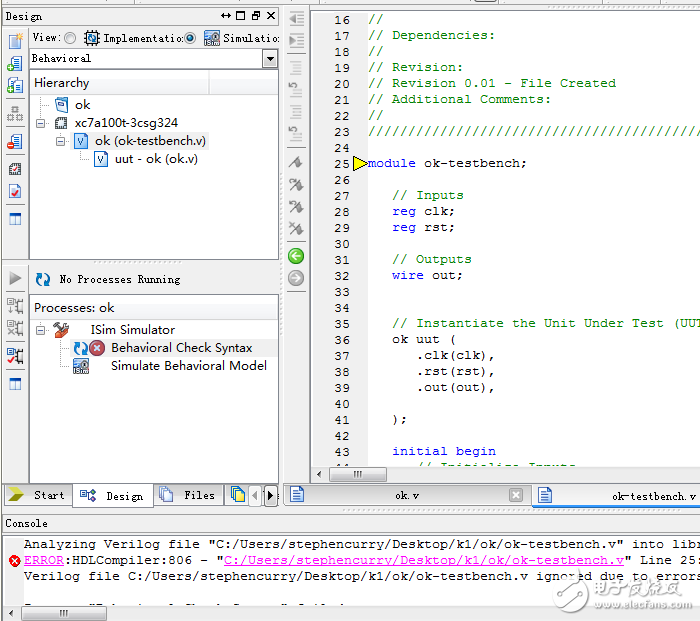This screenshot has height=621, width=700.
Task: Click the Stop process icon with red check
Action: (x=15, y=356)
